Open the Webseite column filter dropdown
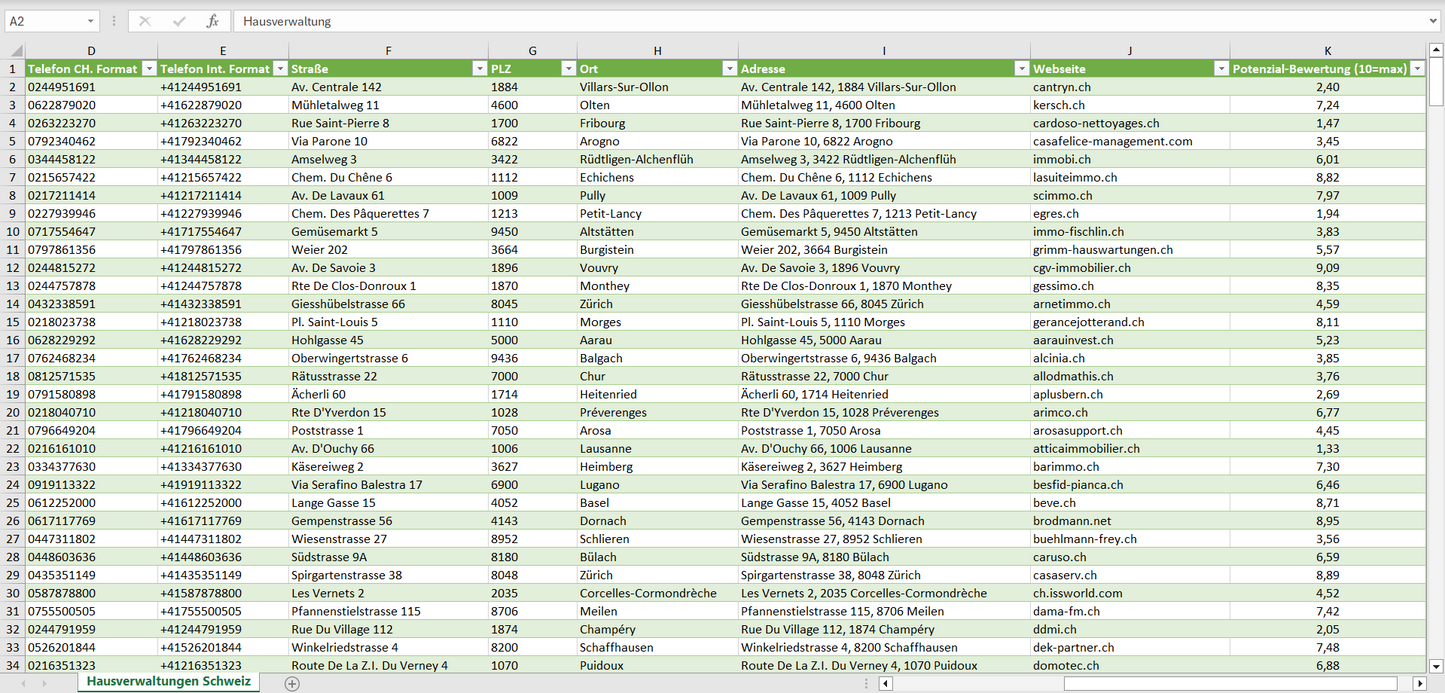 click(x=1221, y=69)
